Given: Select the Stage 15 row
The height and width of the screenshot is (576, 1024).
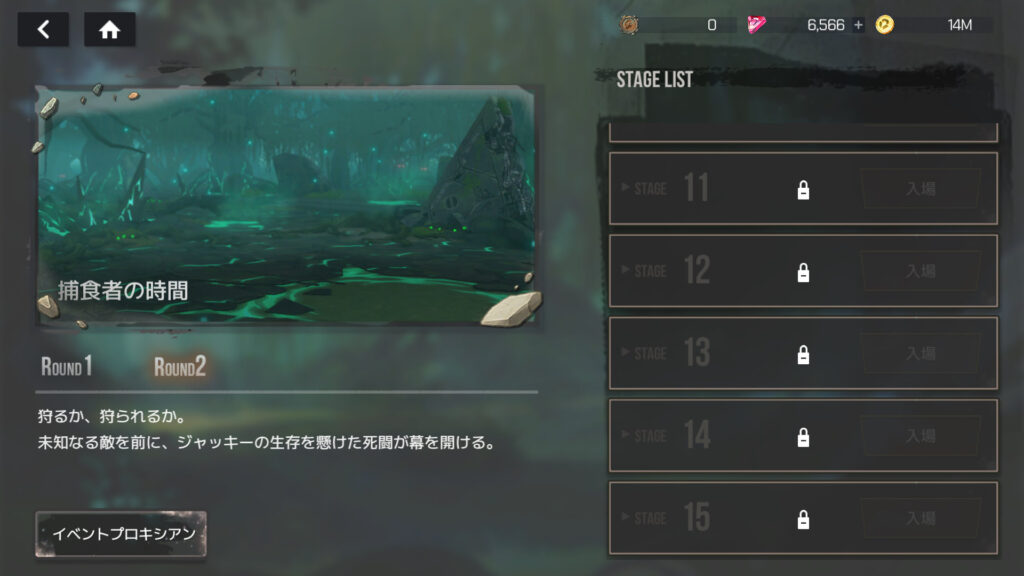Looking at the screenshot, I should (x=803, y=518).
